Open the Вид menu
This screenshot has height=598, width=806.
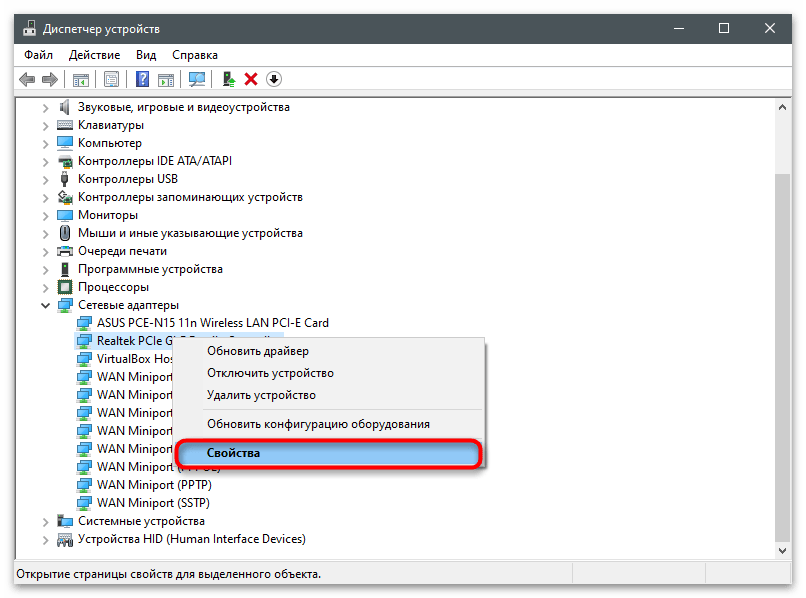[146, 55]
